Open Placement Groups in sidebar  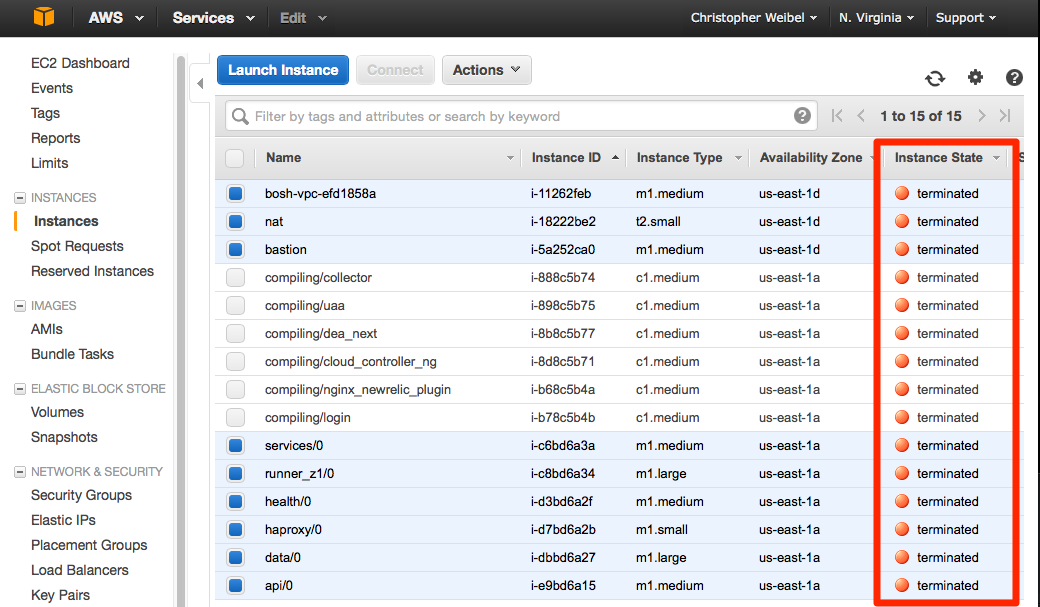[x=89, y=545]
